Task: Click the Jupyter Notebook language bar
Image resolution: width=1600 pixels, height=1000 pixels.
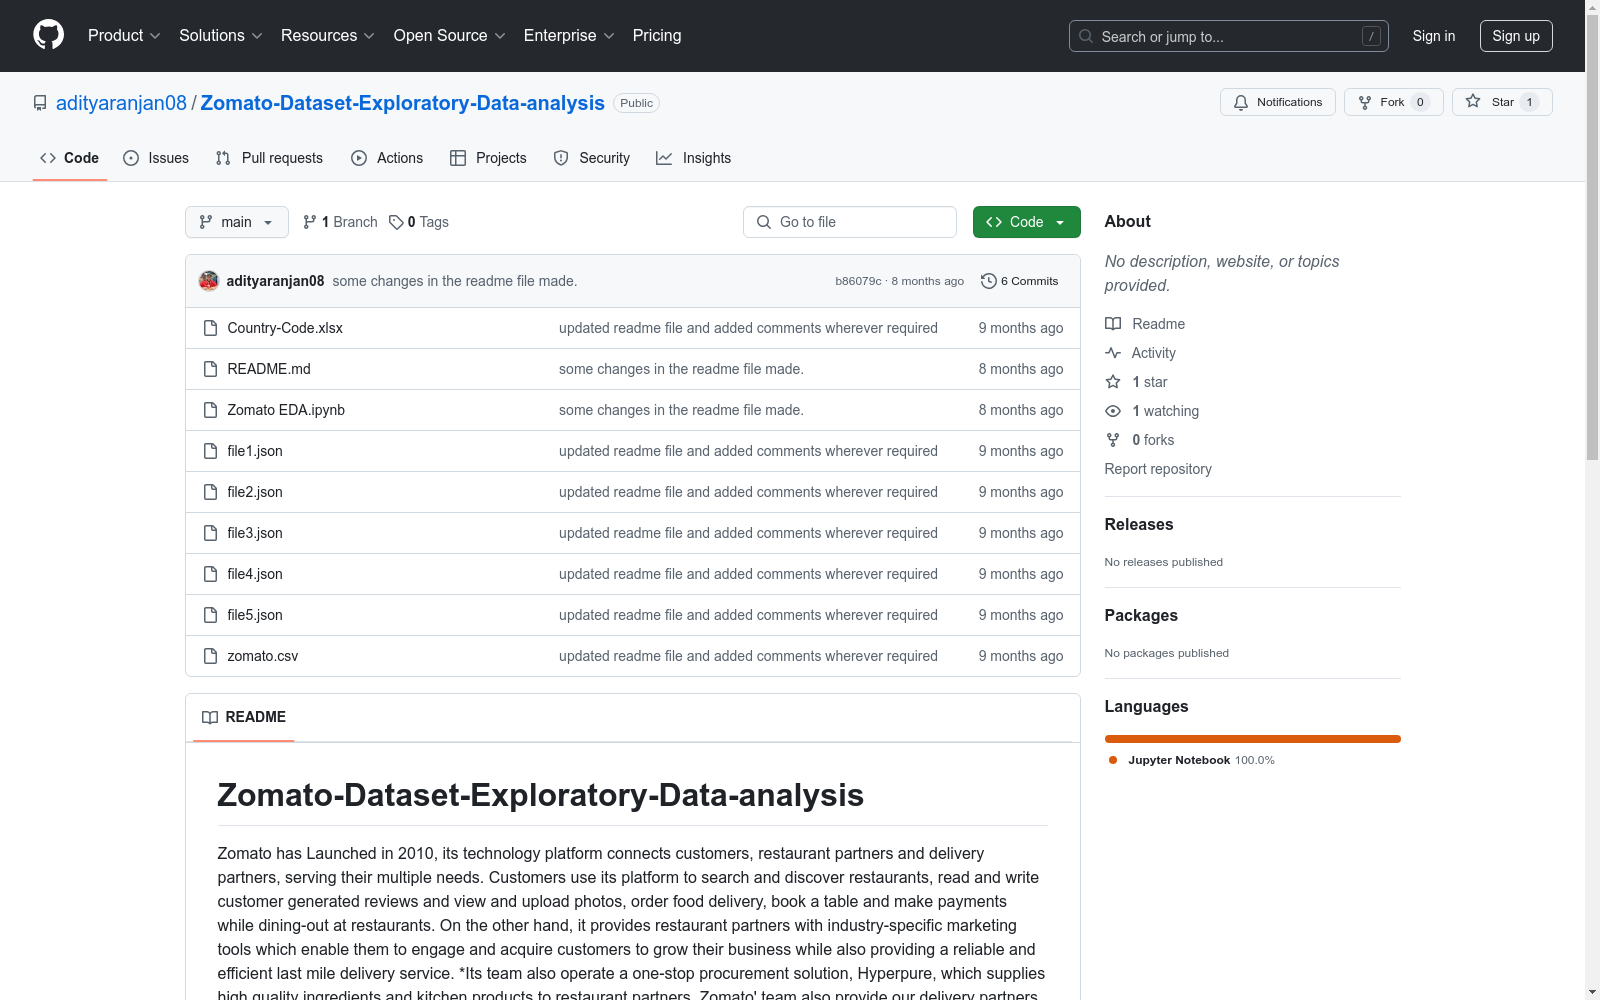Action: tap(1253, 739)
